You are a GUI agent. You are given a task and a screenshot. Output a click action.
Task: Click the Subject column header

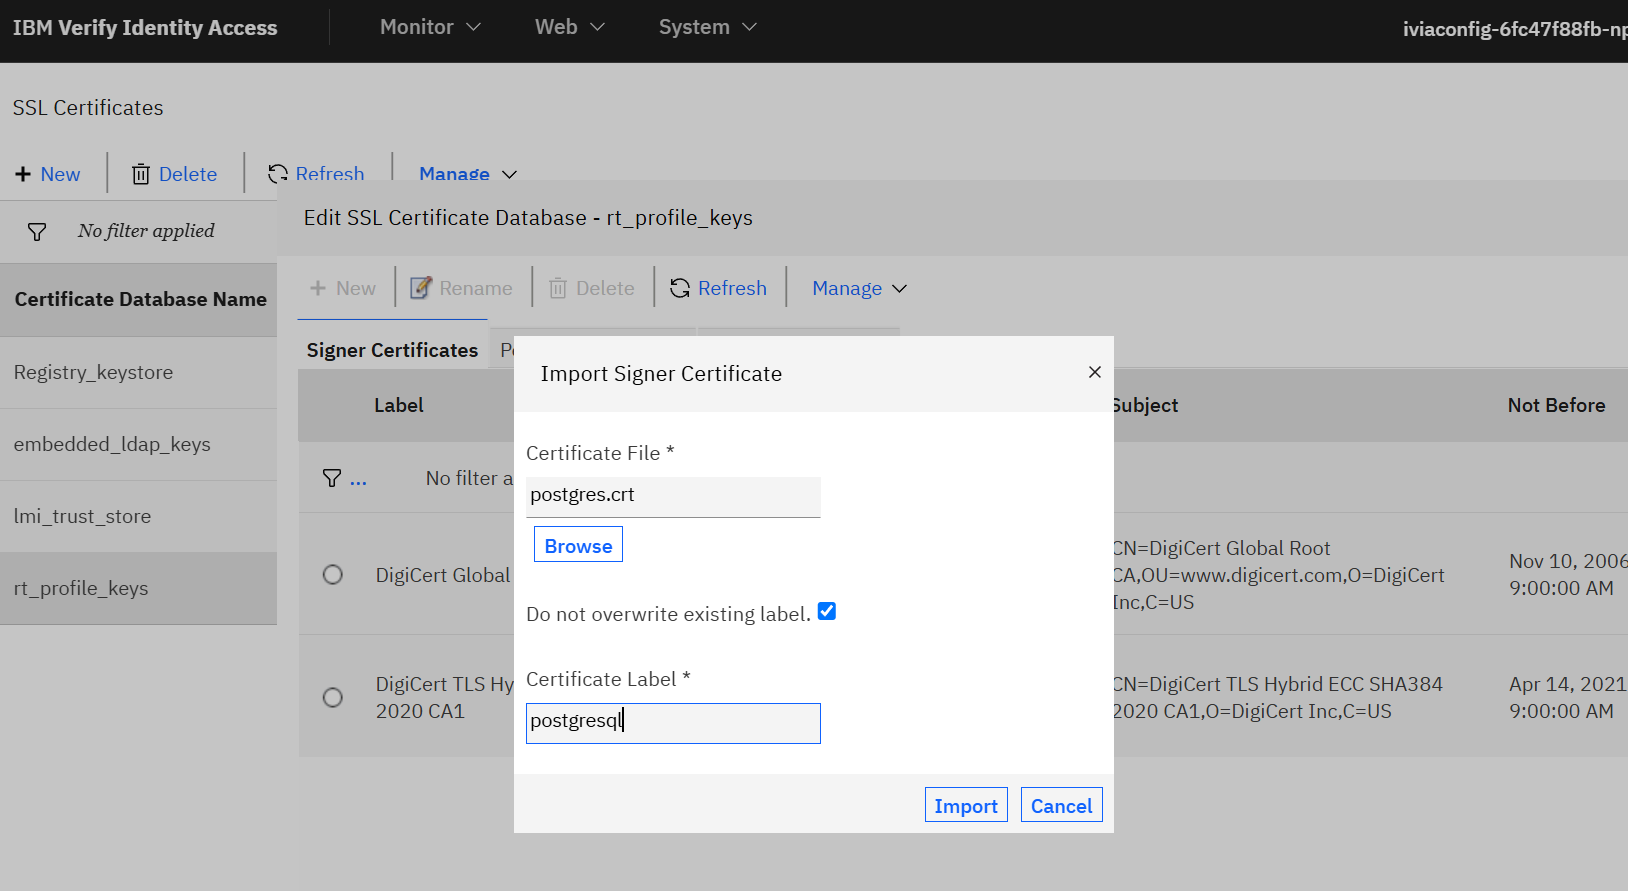pos(1146,405)
